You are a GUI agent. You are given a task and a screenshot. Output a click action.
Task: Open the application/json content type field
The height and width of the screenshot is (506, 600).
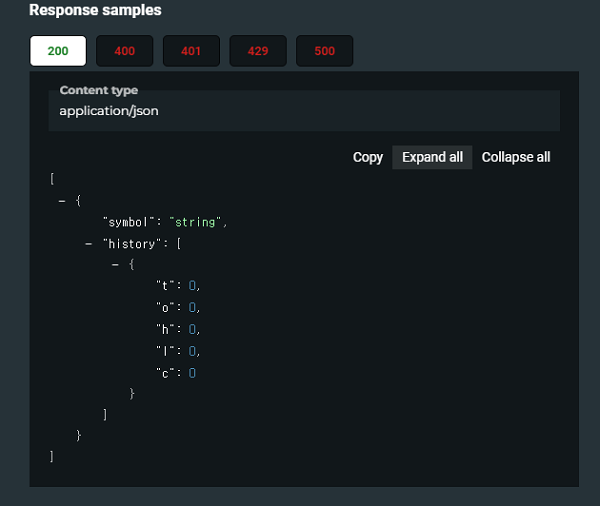click(304, 111)
